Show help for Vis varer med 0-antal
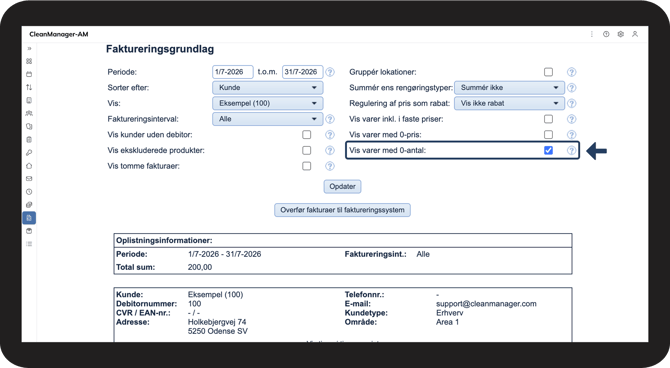This screenshot has width=670, height=368. coord(571,150)
